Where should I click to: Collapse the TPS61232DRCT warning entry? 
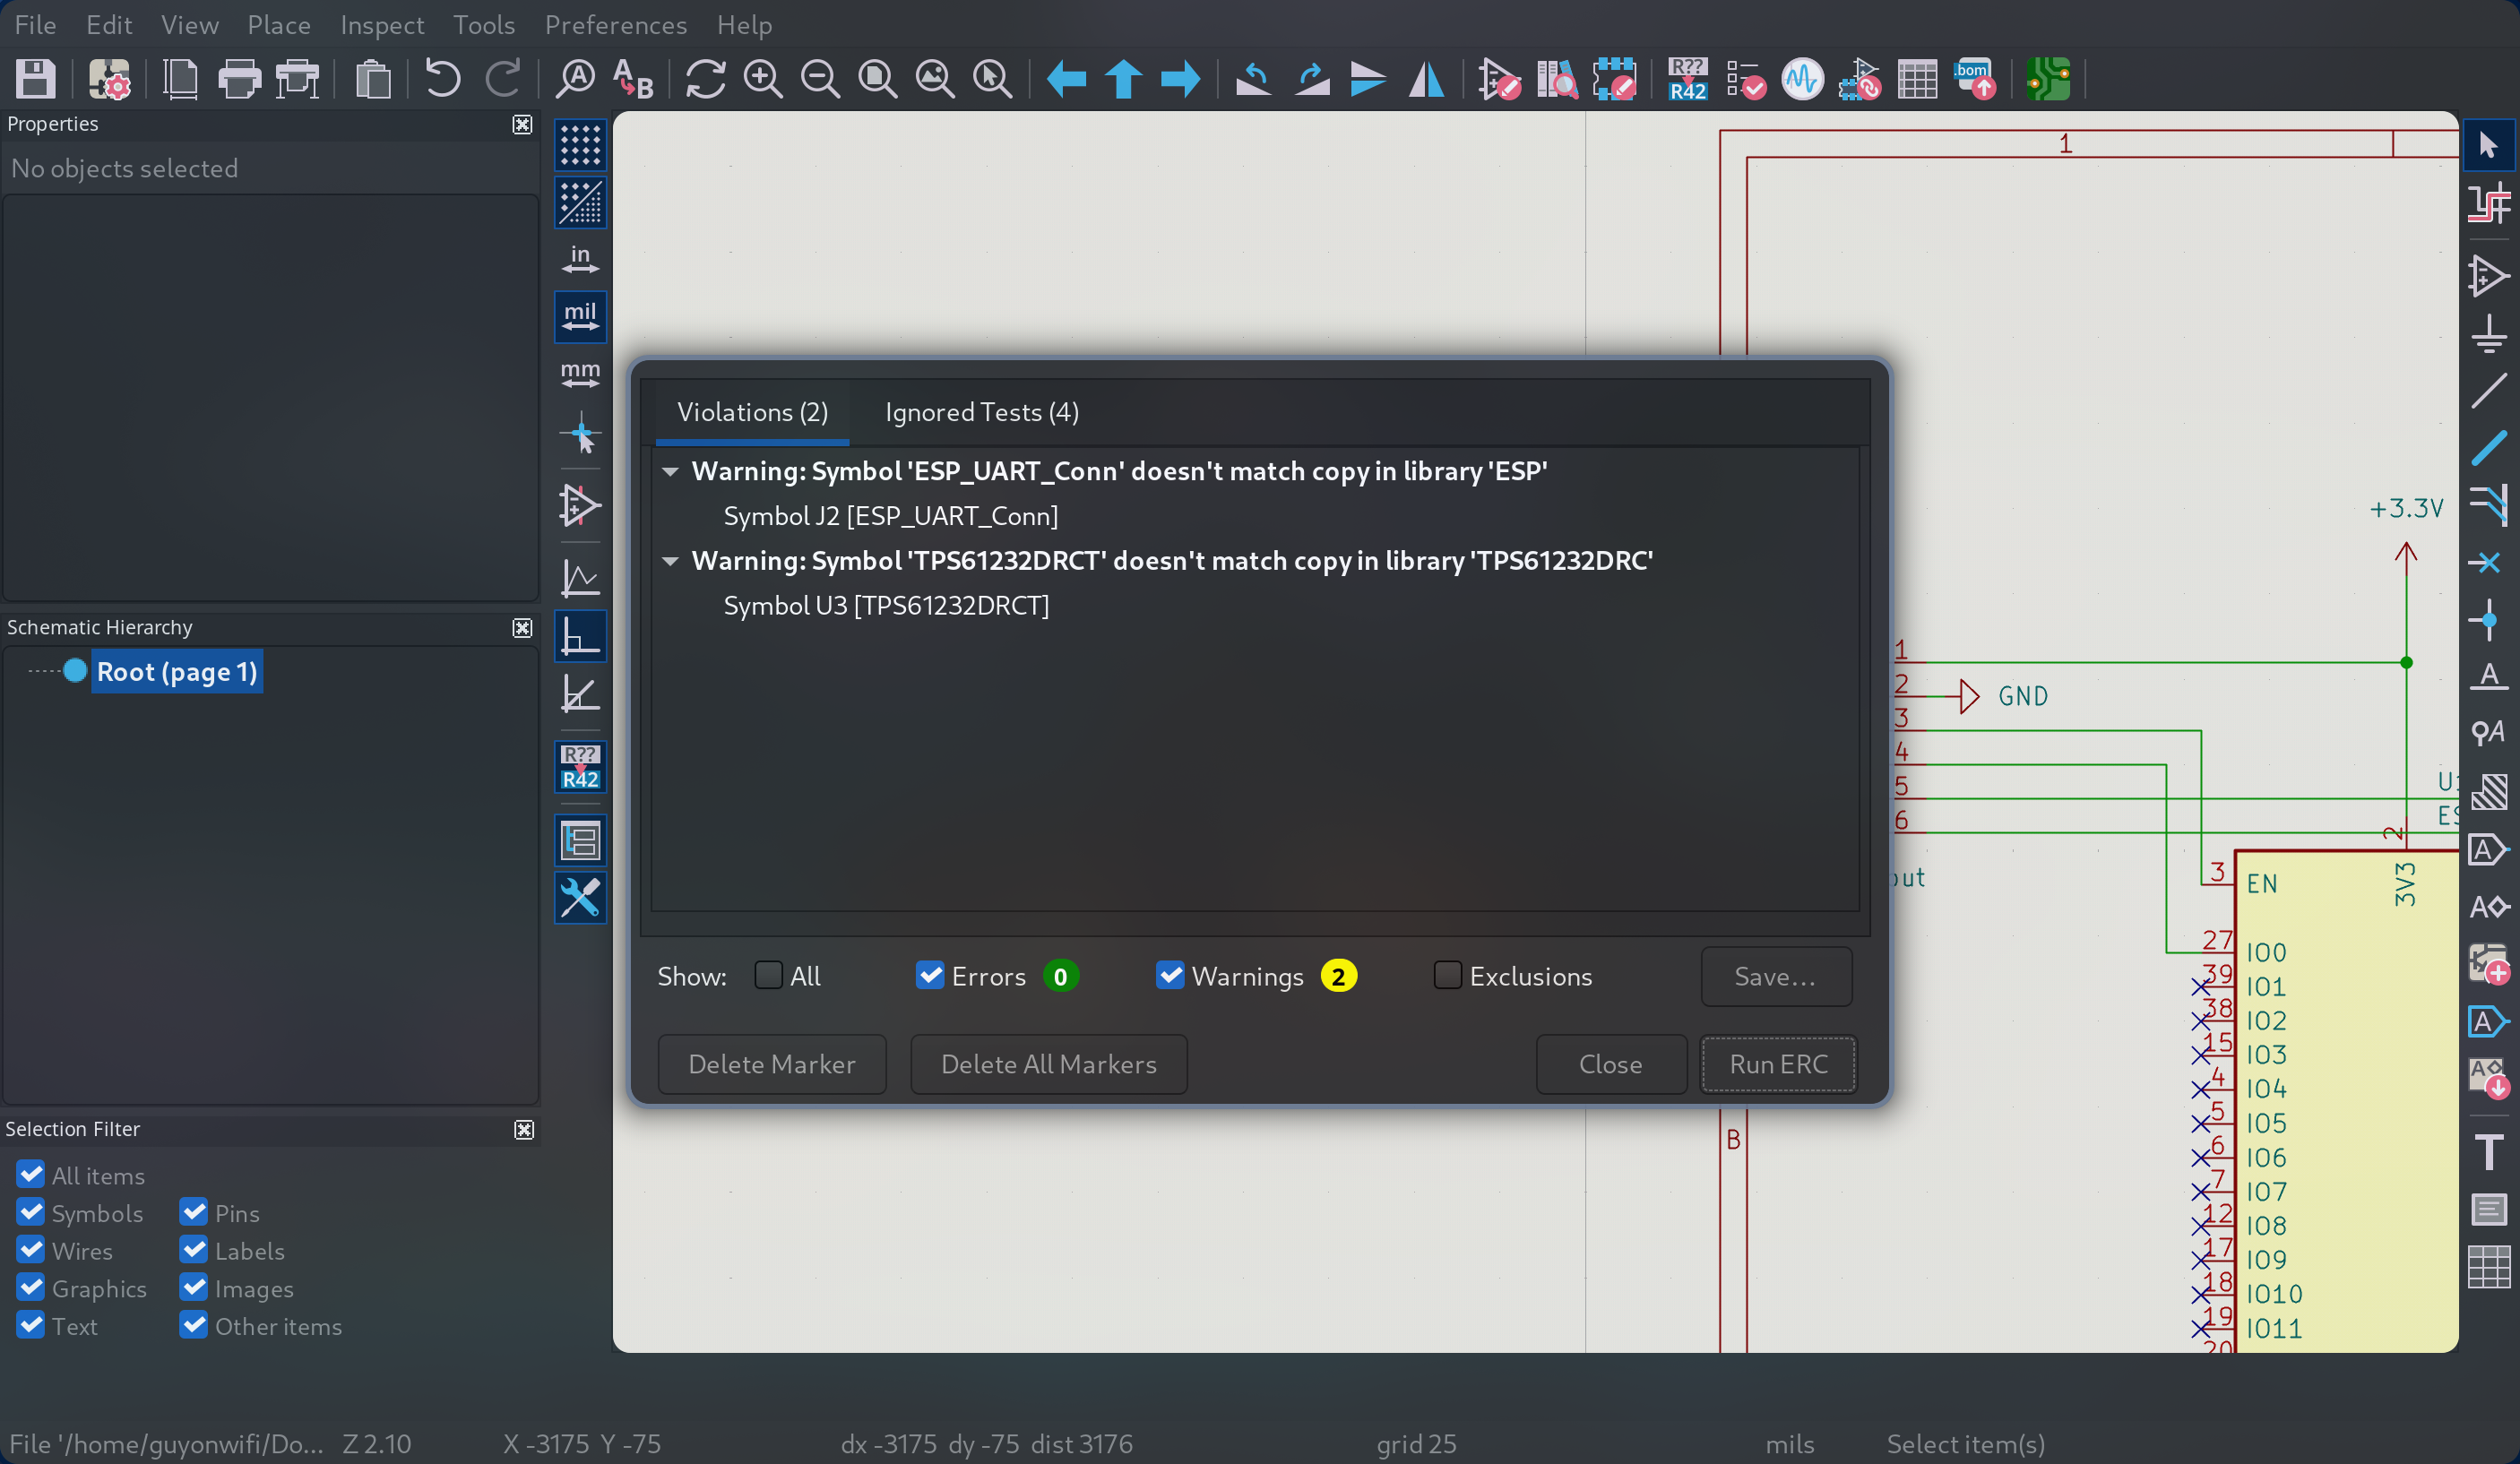click(x=670, y=561)
